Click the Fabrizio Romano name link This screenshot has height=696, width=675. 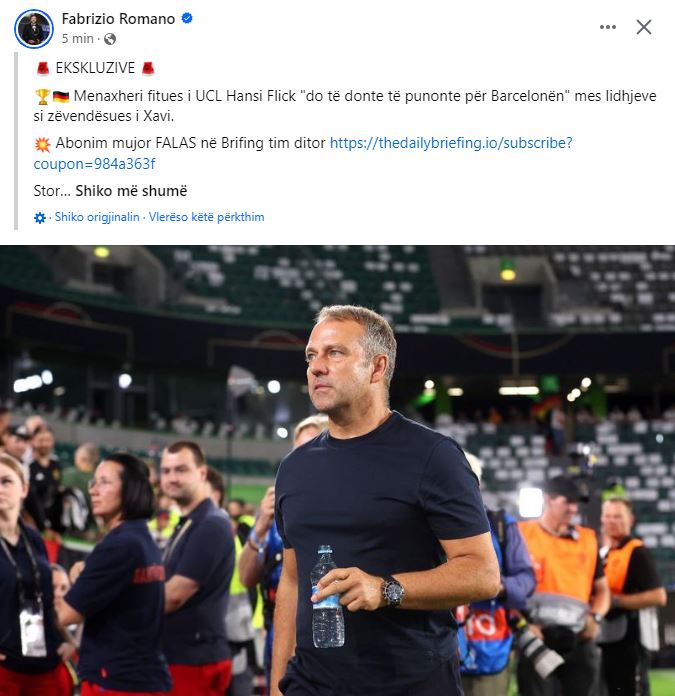click(x=118, y=20)
